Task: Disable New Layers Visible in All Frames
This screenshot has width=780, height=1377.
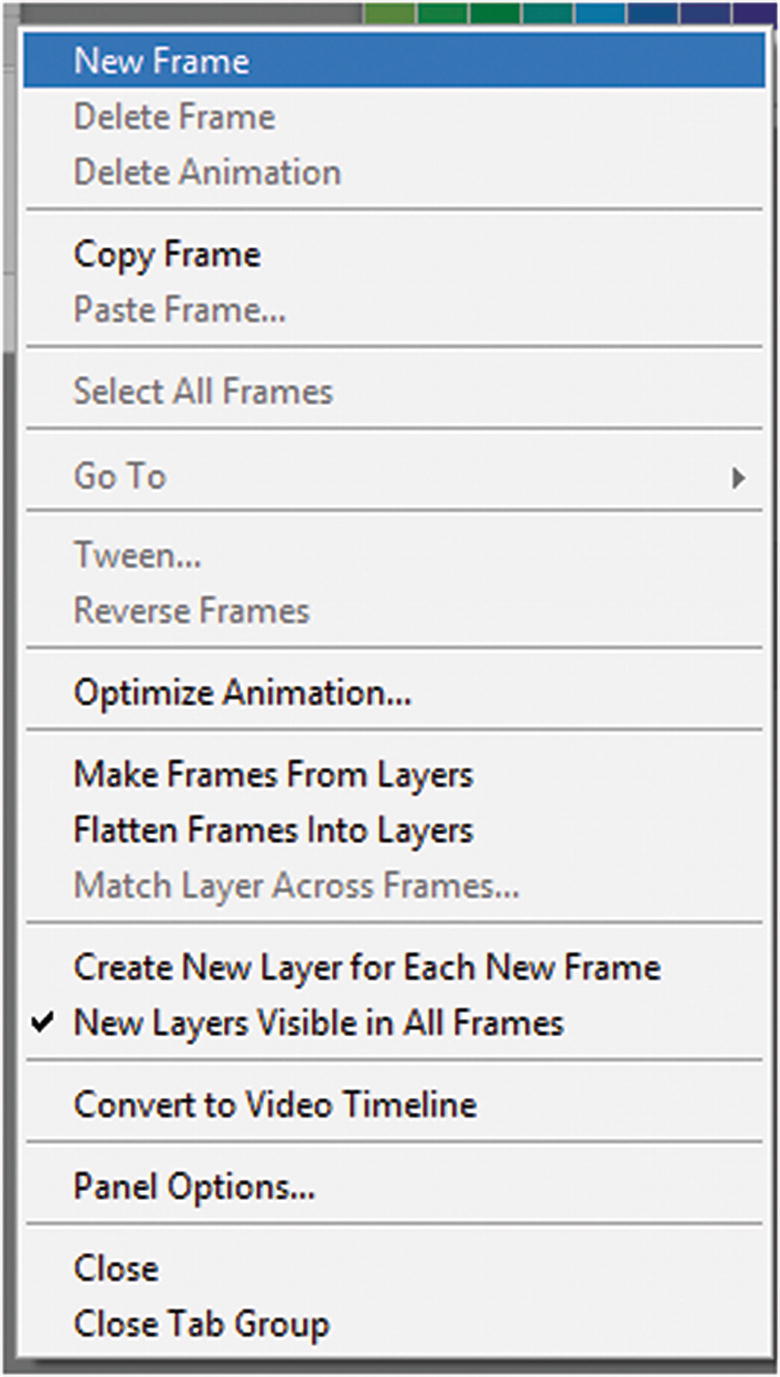Action: pyautogui.click(x=300, y=1023)
